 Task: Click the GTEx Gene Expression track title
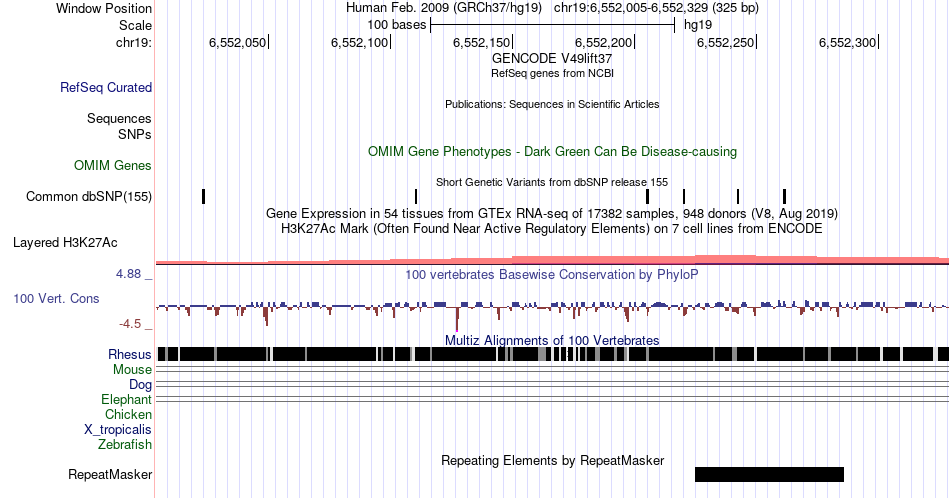tap(552, 213)
